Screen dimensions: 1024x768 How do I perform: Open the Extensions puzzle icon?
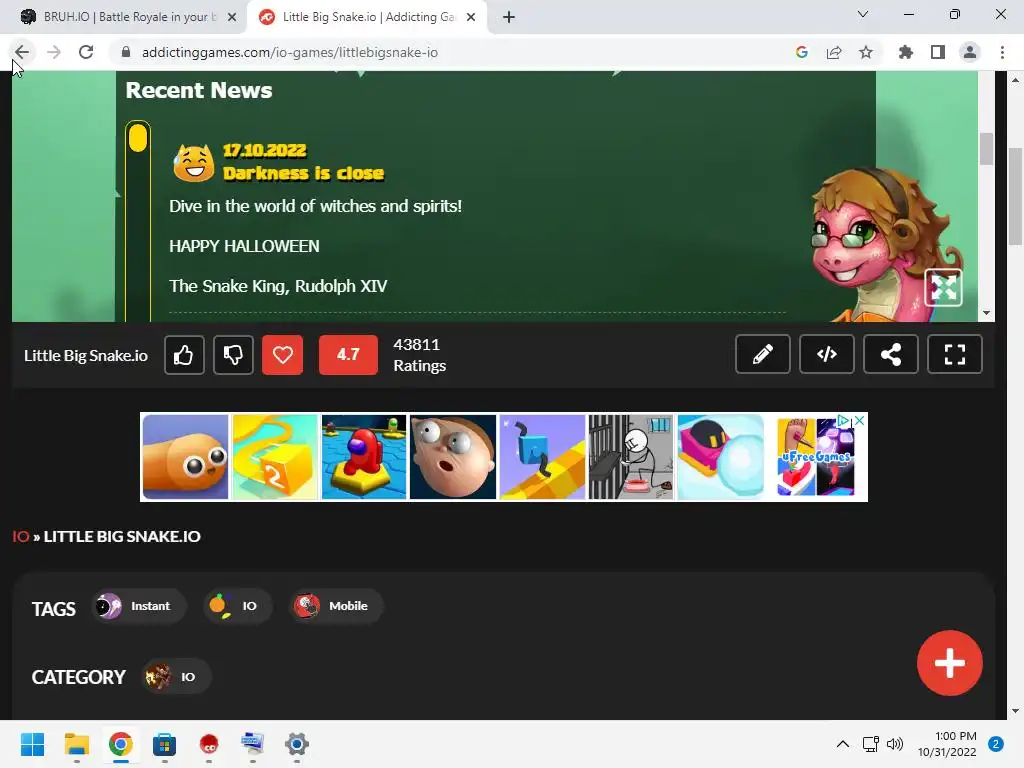(906, 52)
